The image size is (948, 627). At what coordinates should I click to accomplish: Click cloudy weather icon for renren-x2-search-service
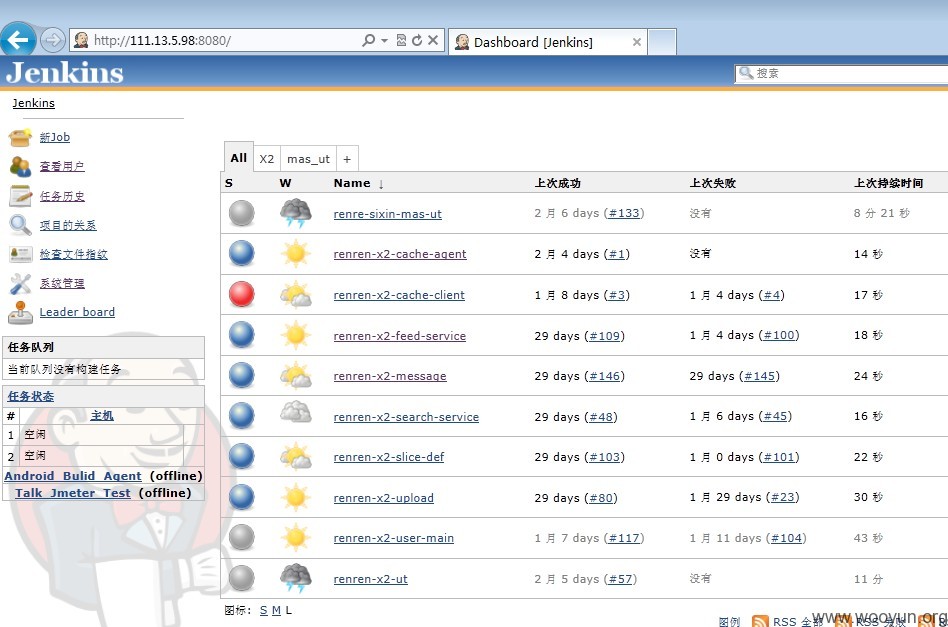pos(296,412)
